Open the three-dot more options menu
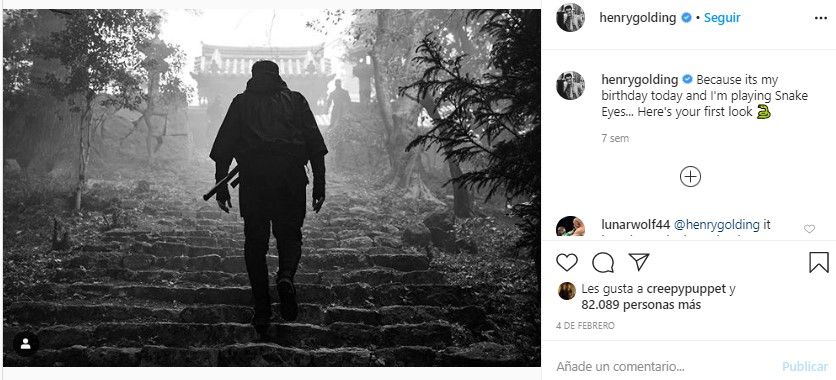The image size is (836, 380). (x=821, y=18)
